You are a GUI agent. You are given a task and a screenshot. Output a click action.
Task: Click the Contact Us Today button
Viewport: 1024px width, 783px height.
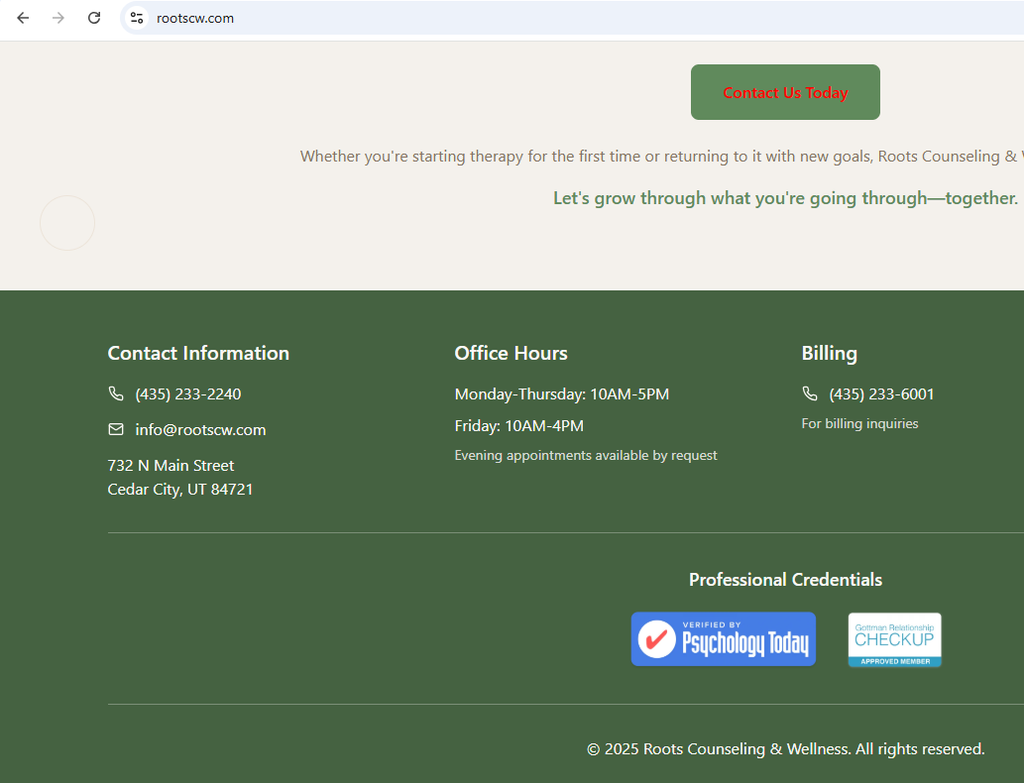[785, 92]
